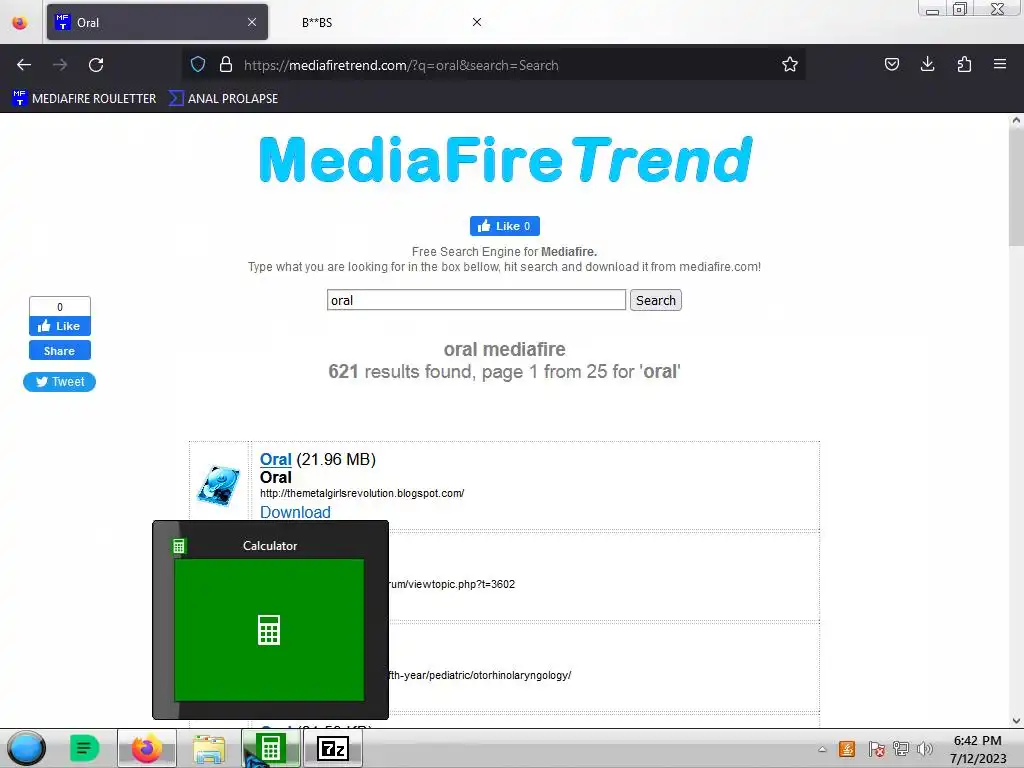Click the themetalgirlsrevolution.blogspot.com URL text
Image resolution: width=1024 pixels, height=768 pixels.
click(362, 493)
